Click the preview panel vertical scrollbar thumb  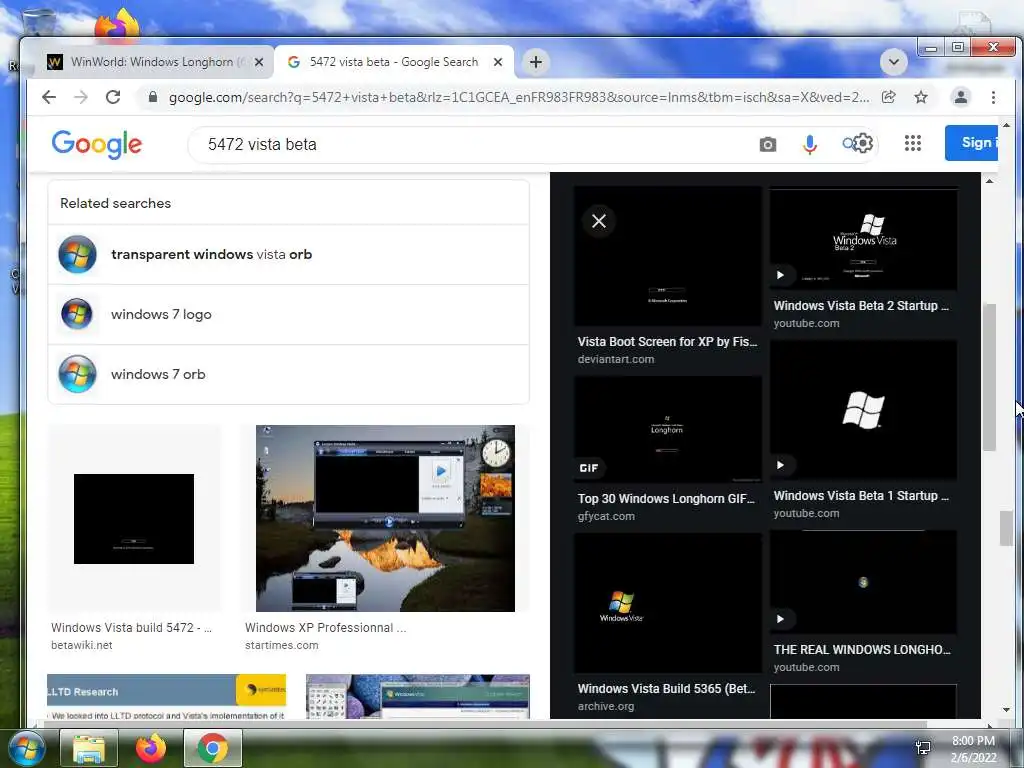coord(989,377)
